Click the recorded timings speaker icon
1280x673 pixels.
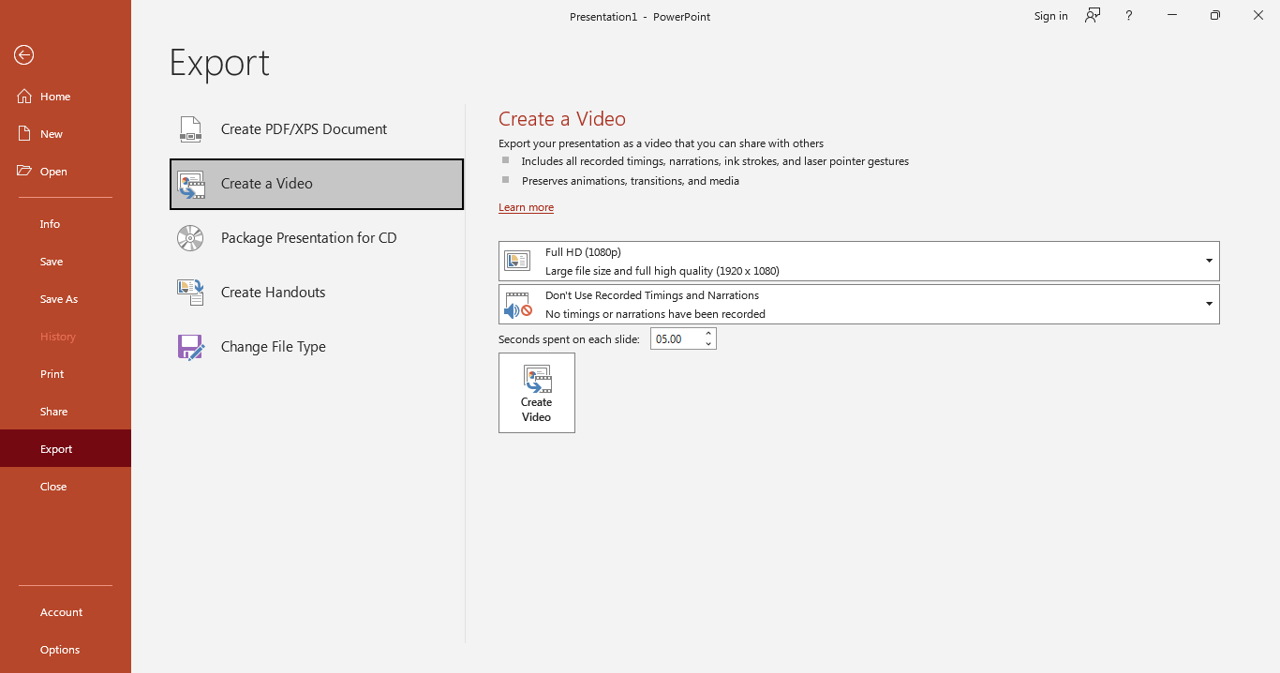518,305
